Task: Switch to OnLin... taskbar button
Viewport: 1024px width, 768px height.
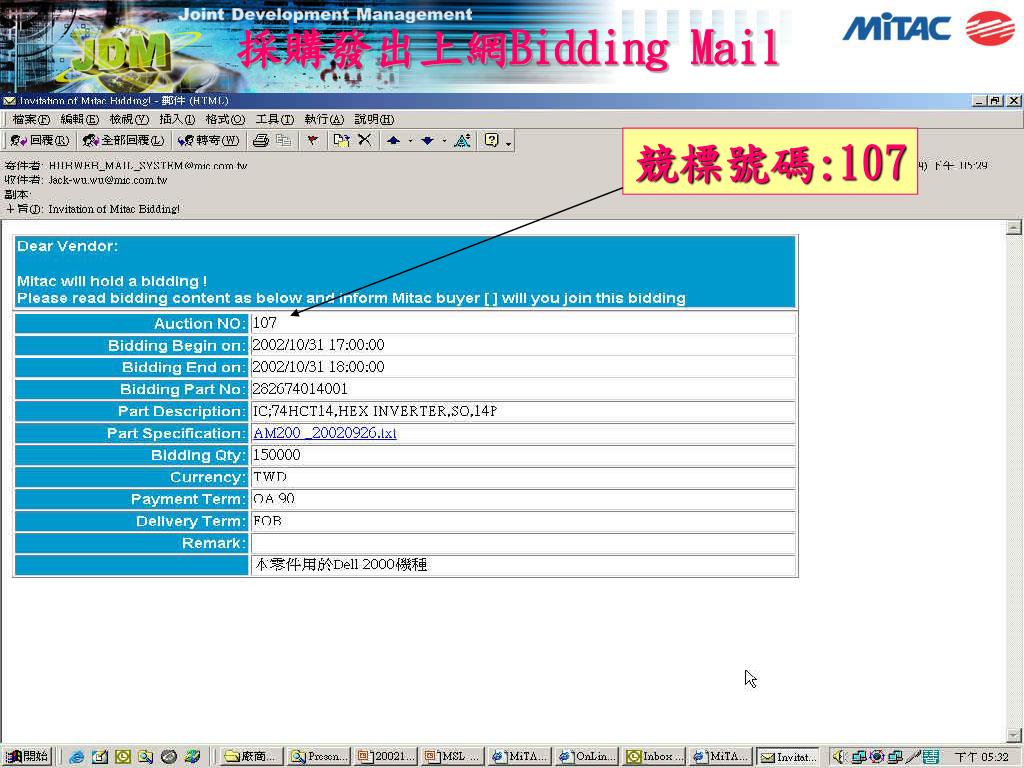Action: [x=586, y=756]
